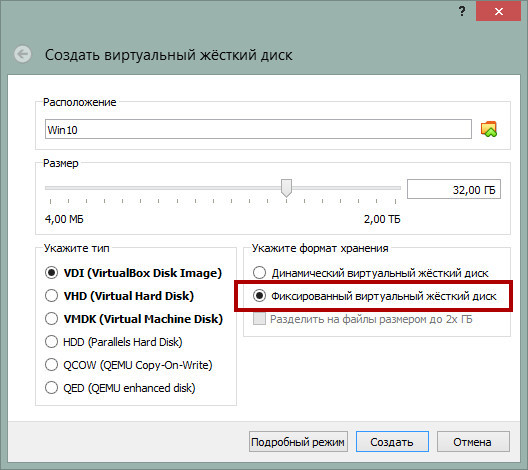Click the 32,00 ГБ size input field
Image resolution: width=528 pixels, height=470 pixels.
[x=454, y=190]
